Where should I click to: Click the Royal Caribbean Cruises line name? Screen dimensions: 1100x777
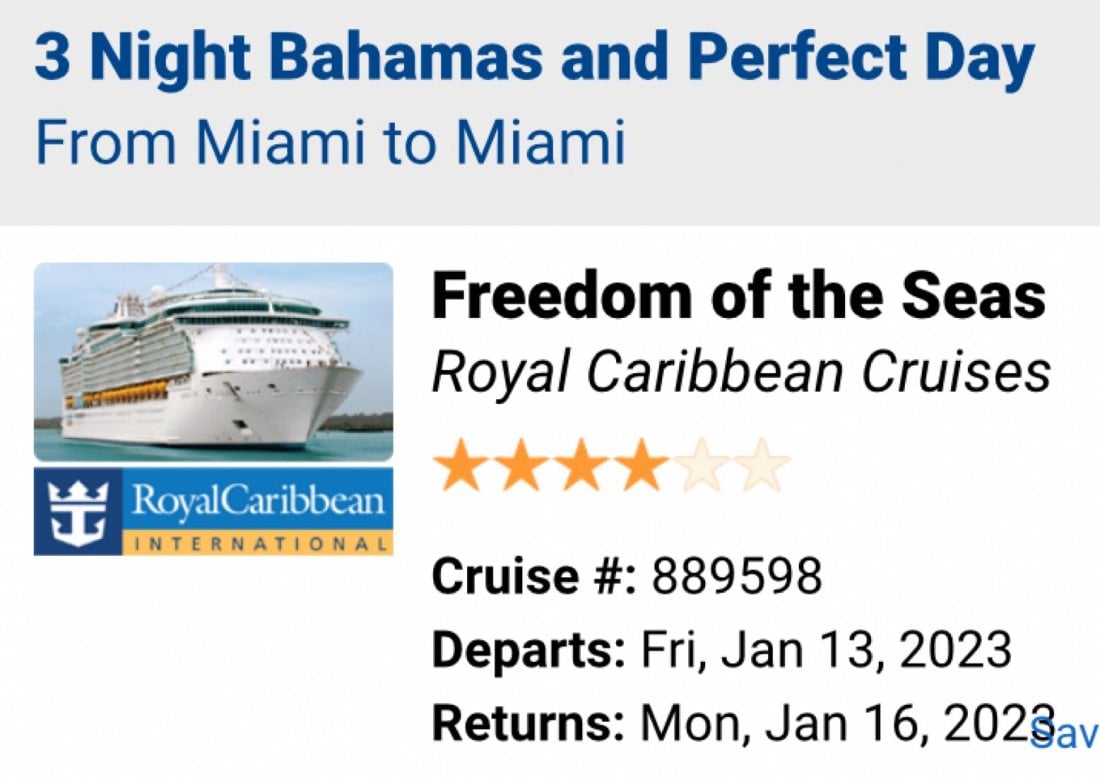[x=741, y=372]
